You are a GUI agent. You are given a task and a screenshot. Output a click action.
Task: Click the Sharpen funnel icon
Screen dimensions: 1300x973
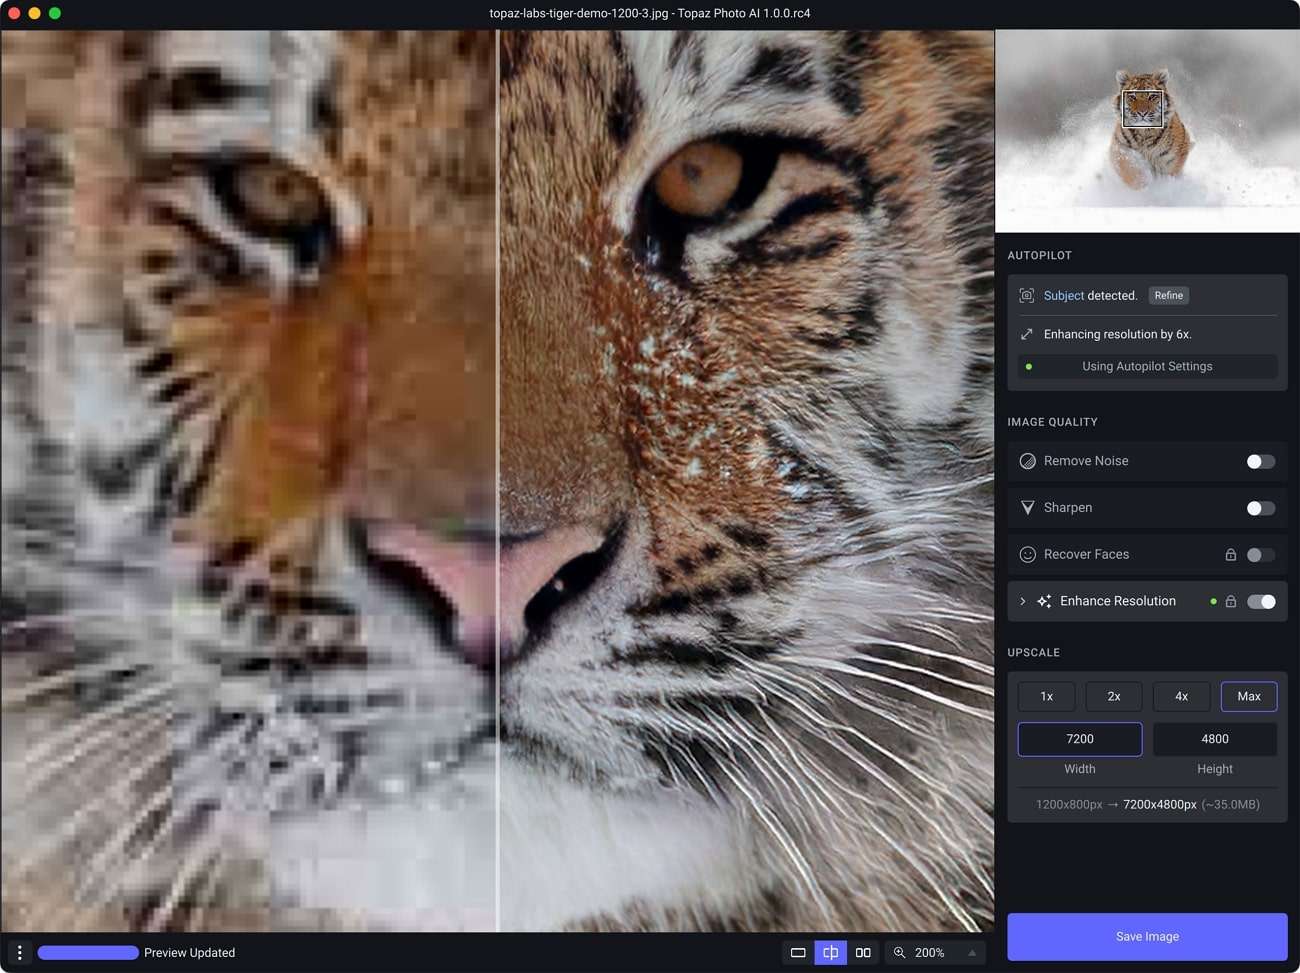1027,507
